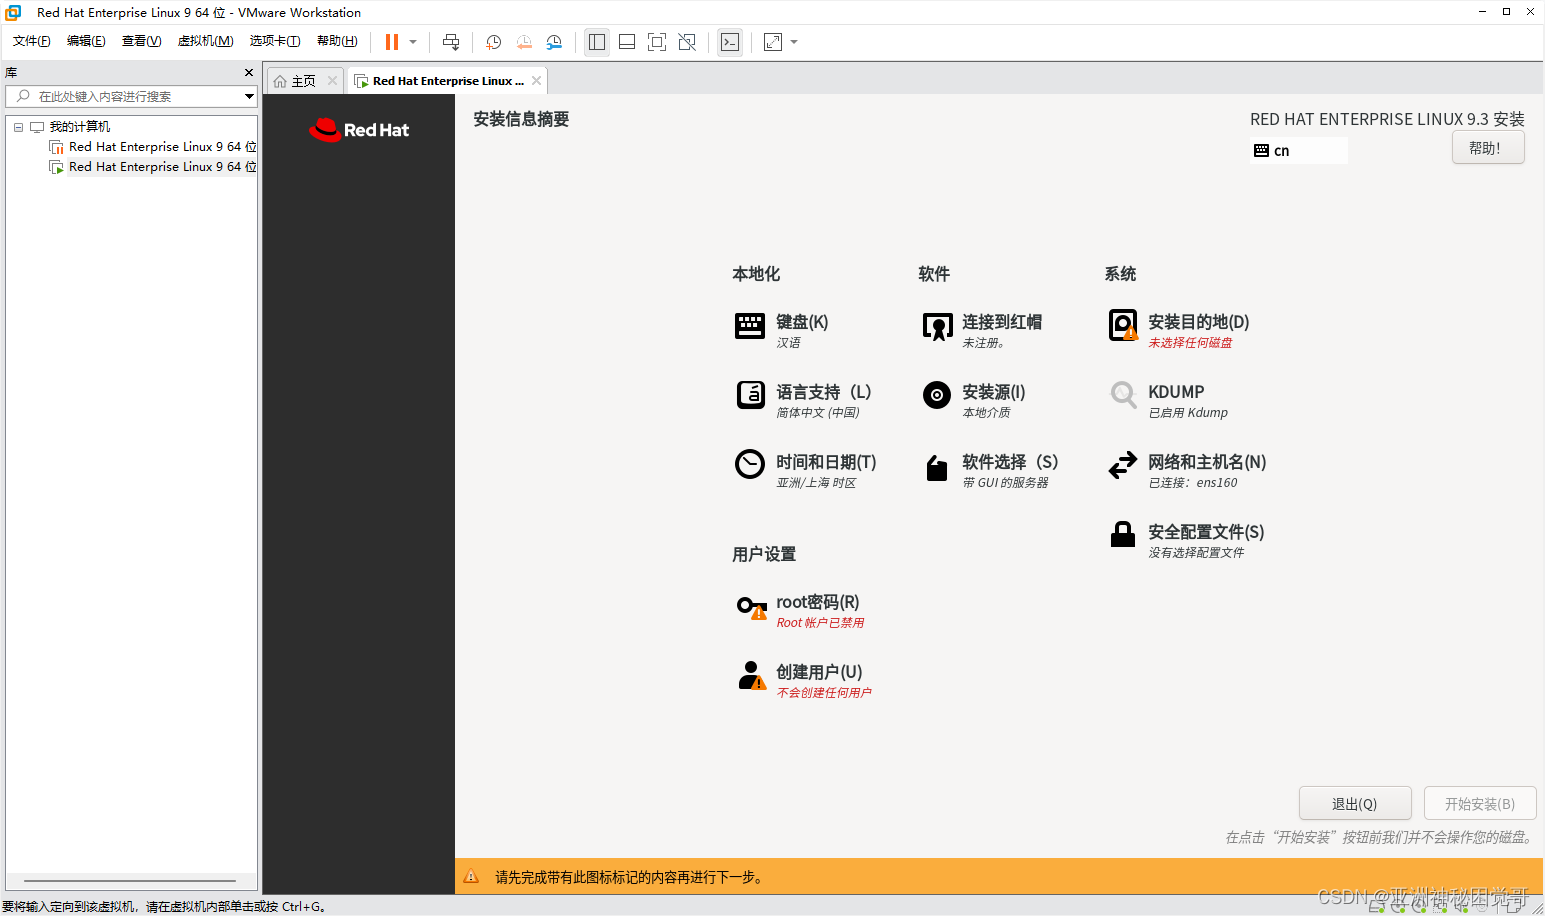
Task: Open the 虚拟机(M) menu
Action: (x=205, y=41)
